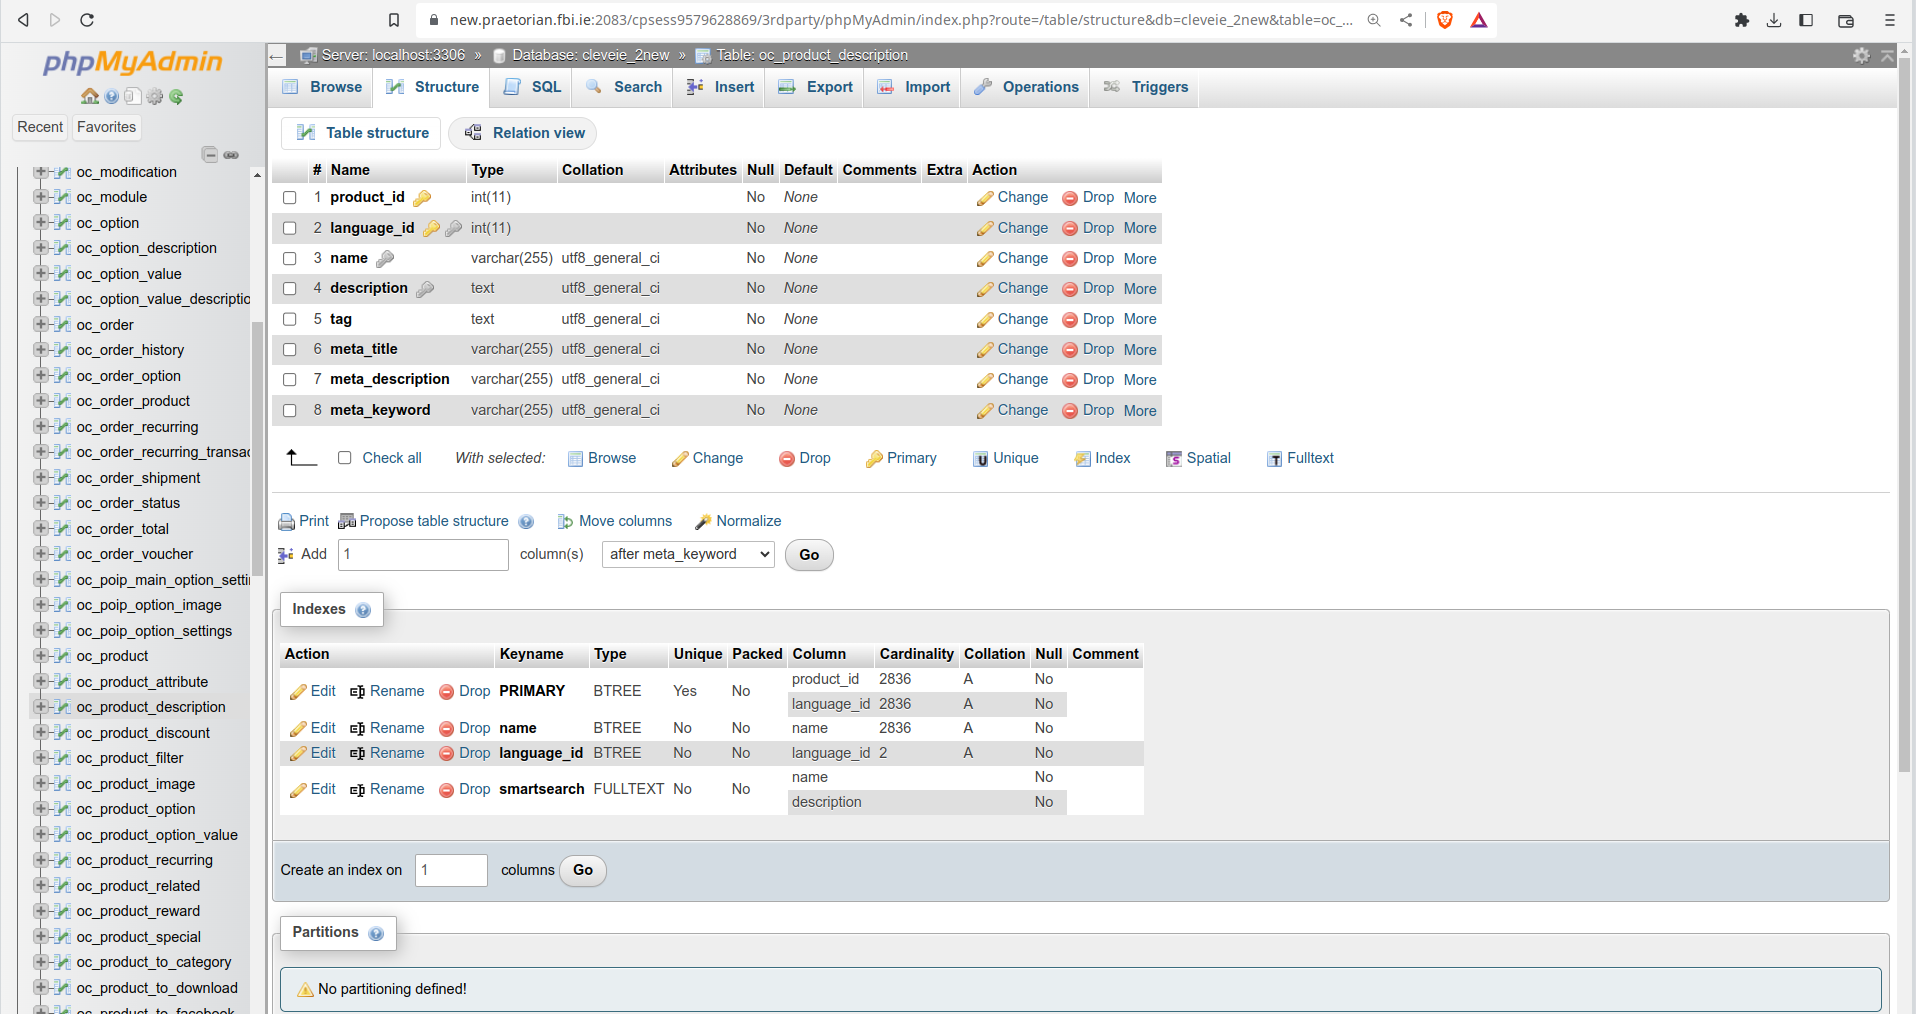Image resolution: width=1916 pixels, height=1014 pixels.
Task: Open Partitions help question icon
Action: (x=376, y=933)
